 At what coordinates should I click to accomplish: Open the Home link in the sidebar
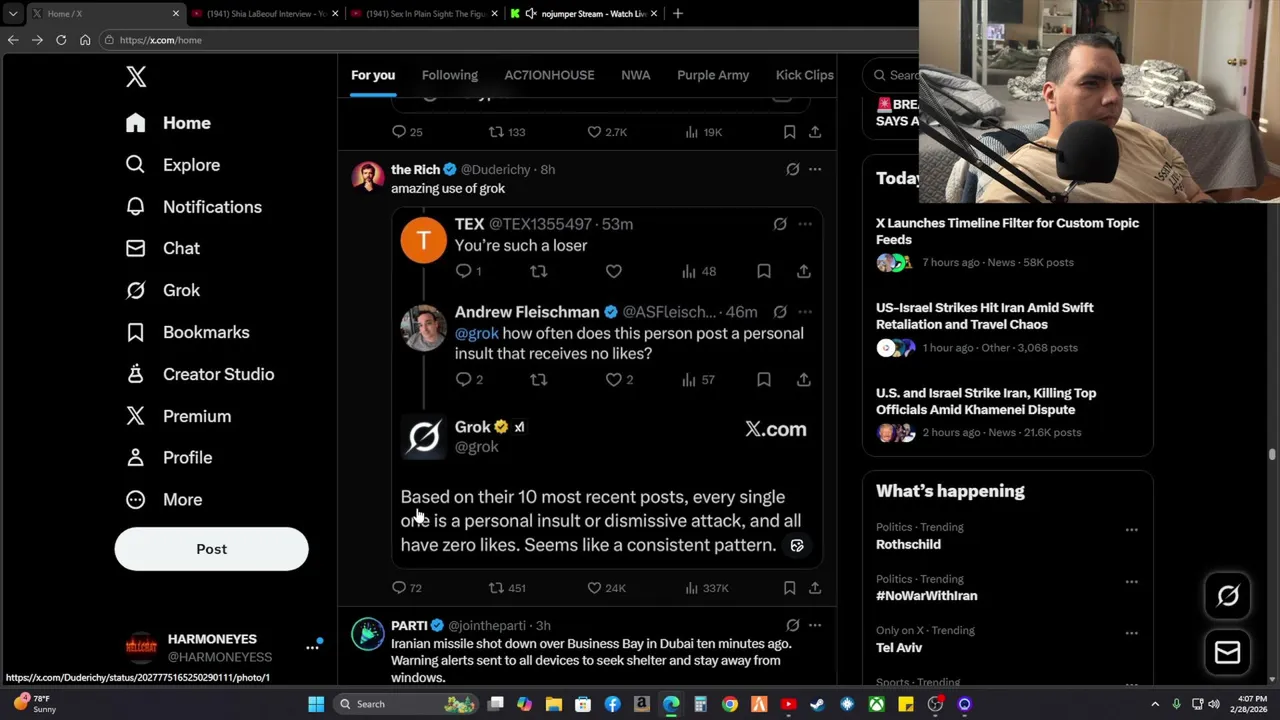[169, 123]
